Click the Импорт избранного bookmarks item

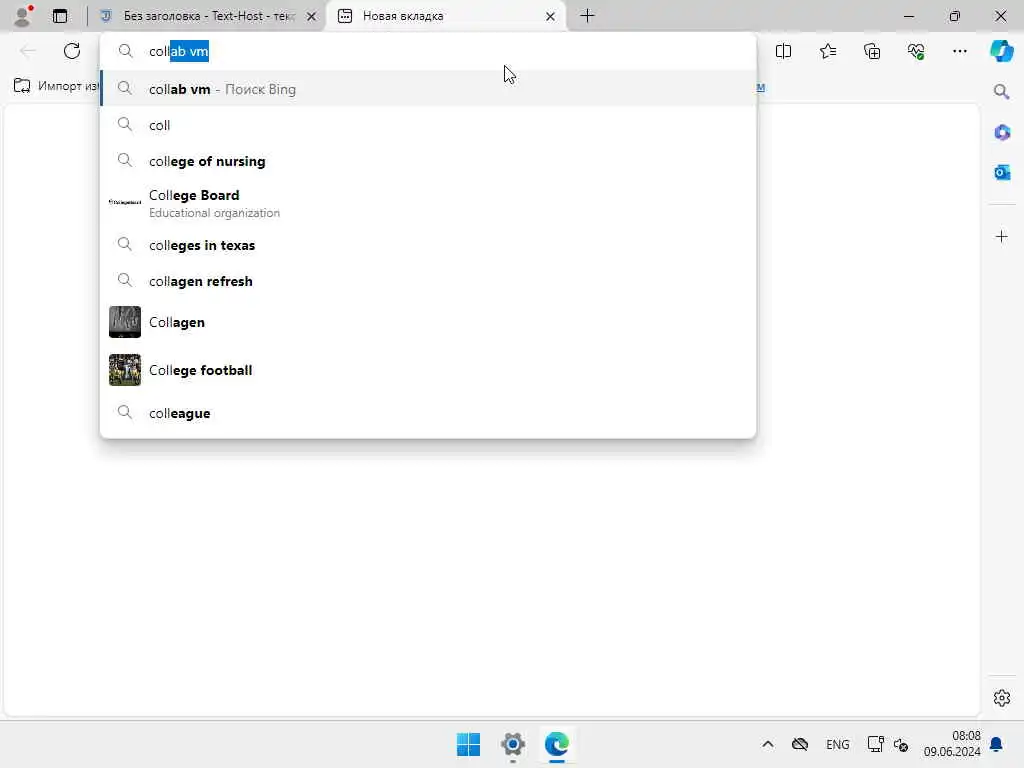pyautogui.click(x=57, y=86)
